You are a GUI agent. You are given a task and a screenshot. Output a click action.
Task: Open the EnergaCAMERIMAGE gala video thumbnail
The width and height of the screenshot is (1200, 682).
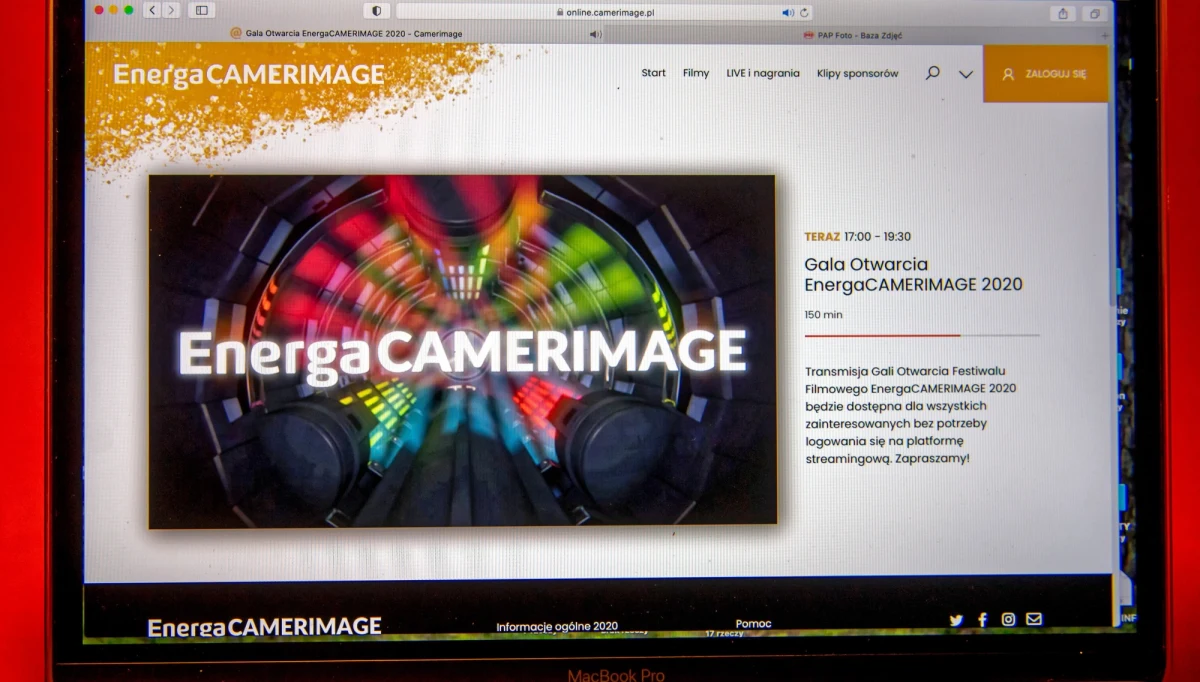[x=460, y=349]
